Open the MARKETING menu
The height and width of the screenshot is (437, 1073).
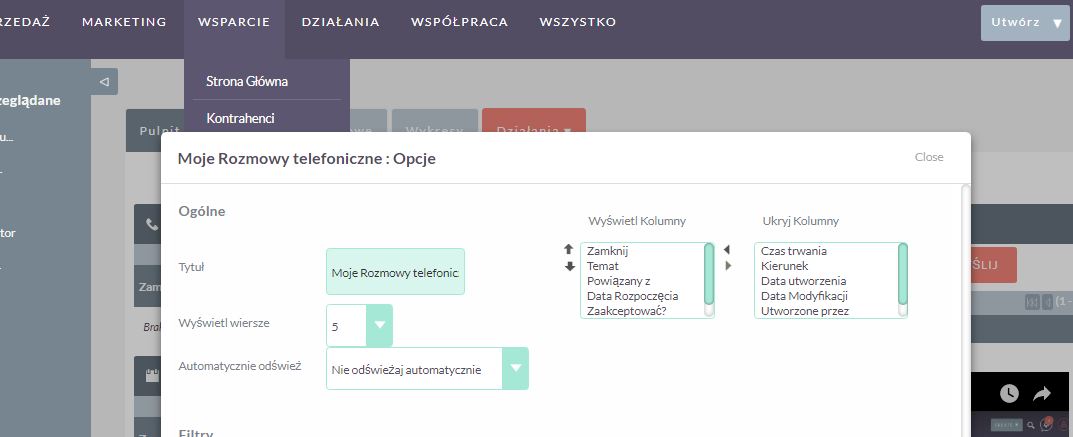point(125,22)
